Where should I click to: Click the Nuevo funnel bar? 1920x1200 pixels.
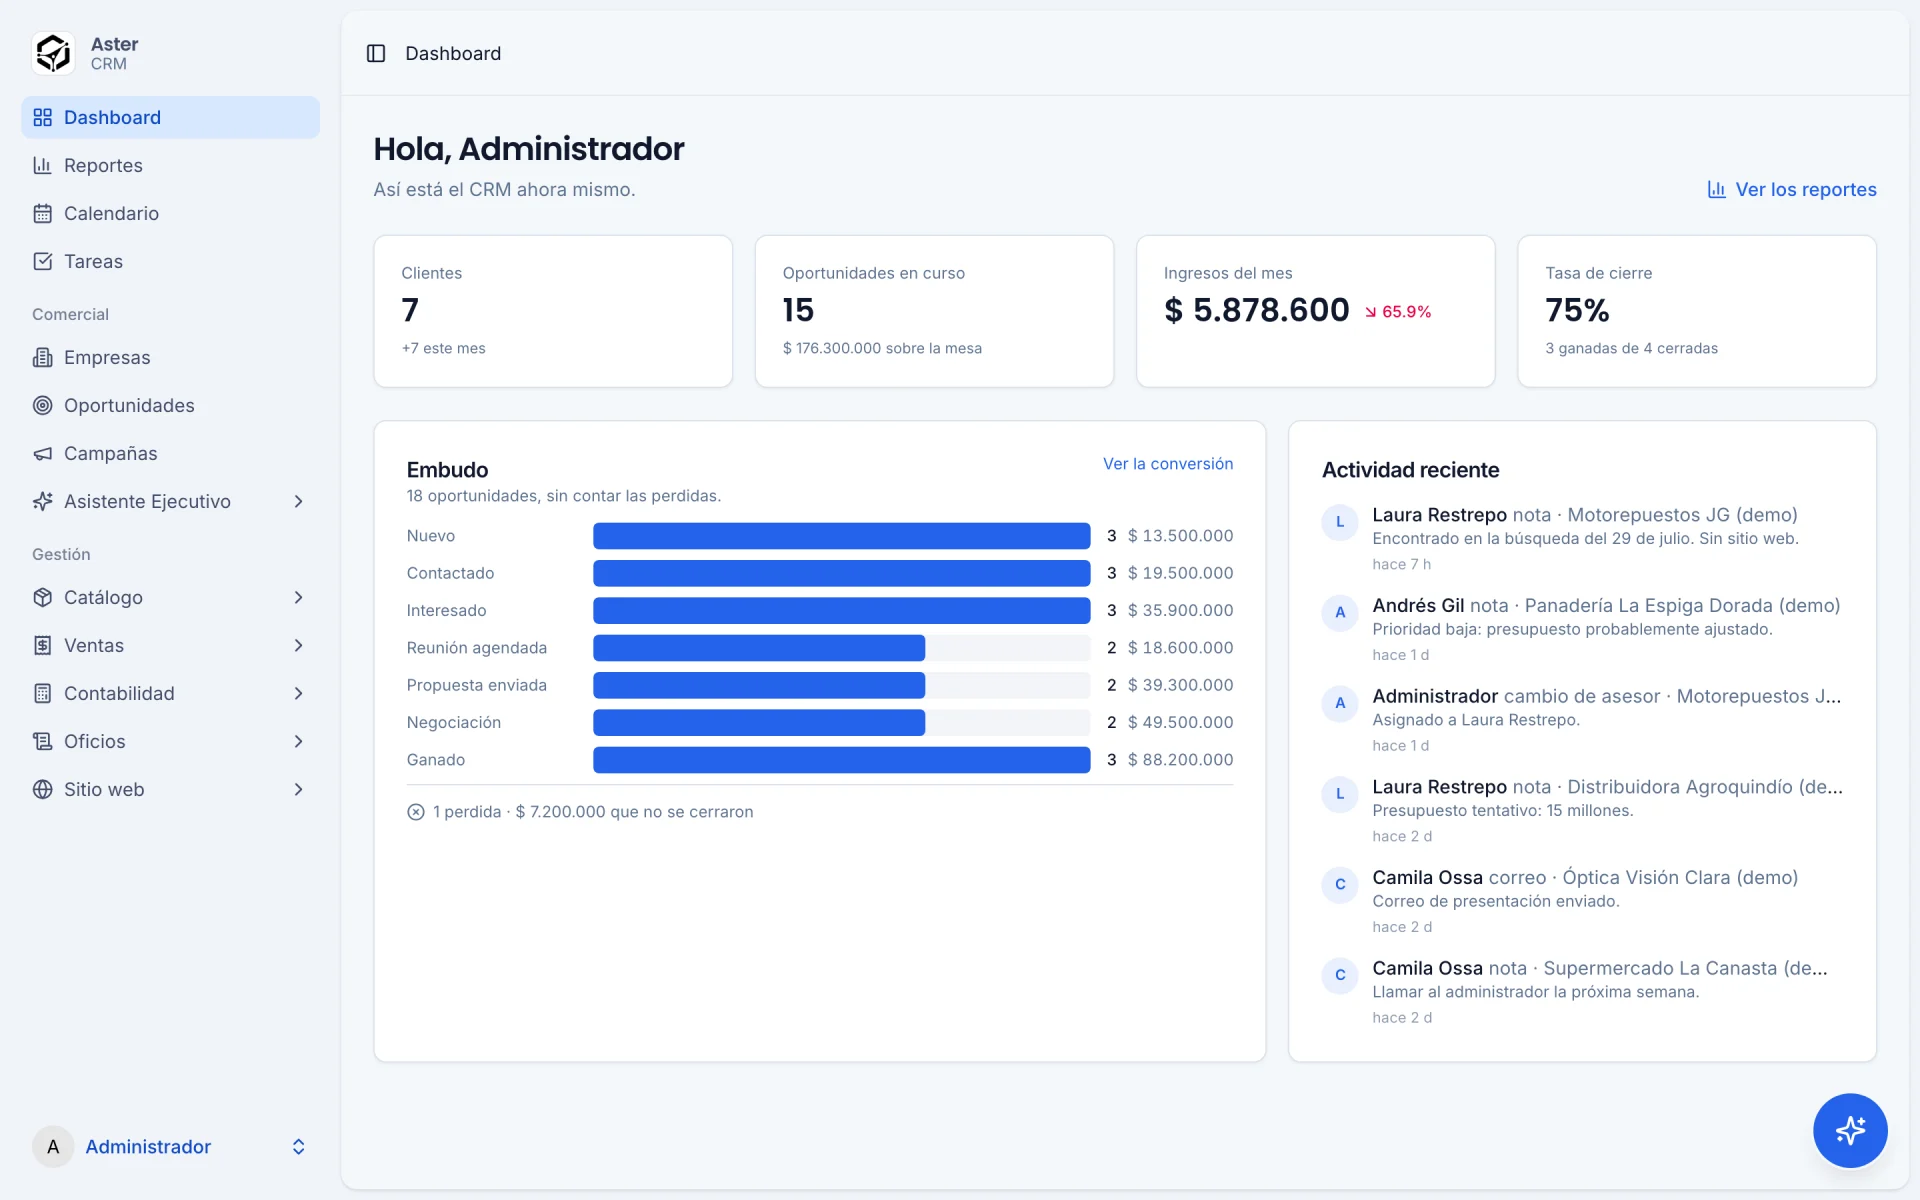tap(841, 536)
